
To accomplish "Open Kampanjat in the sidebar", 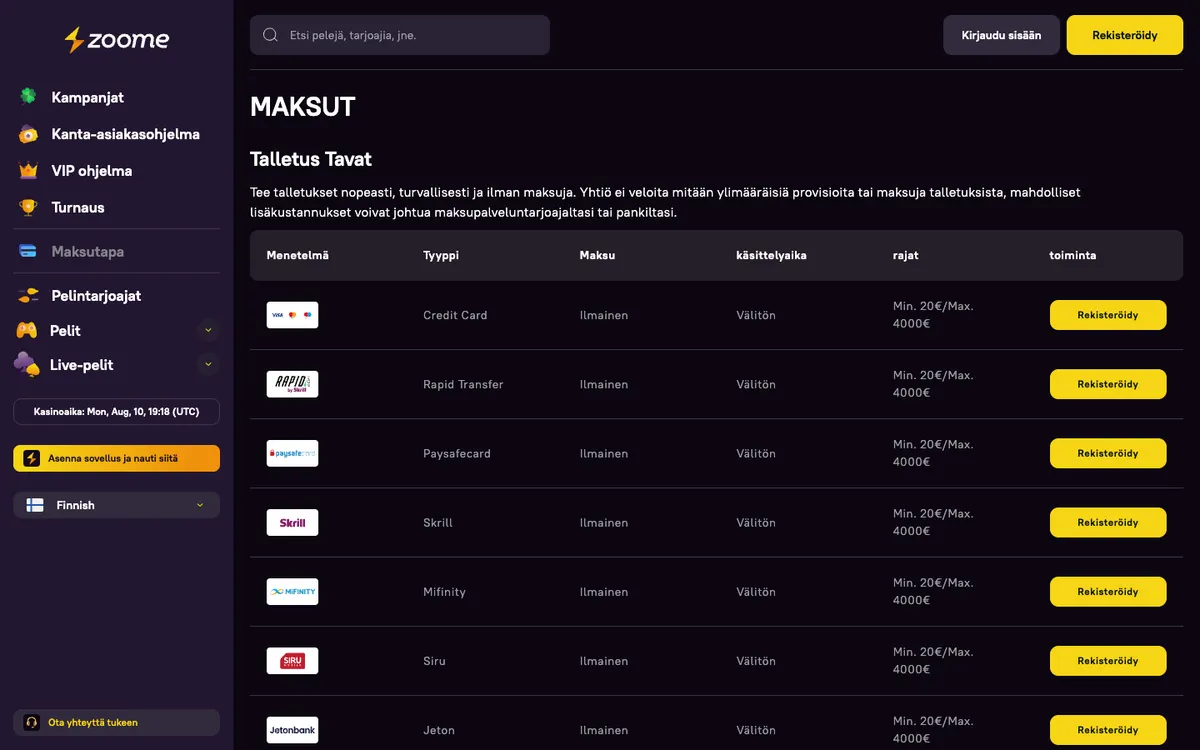I will click(x=87, y=97).
